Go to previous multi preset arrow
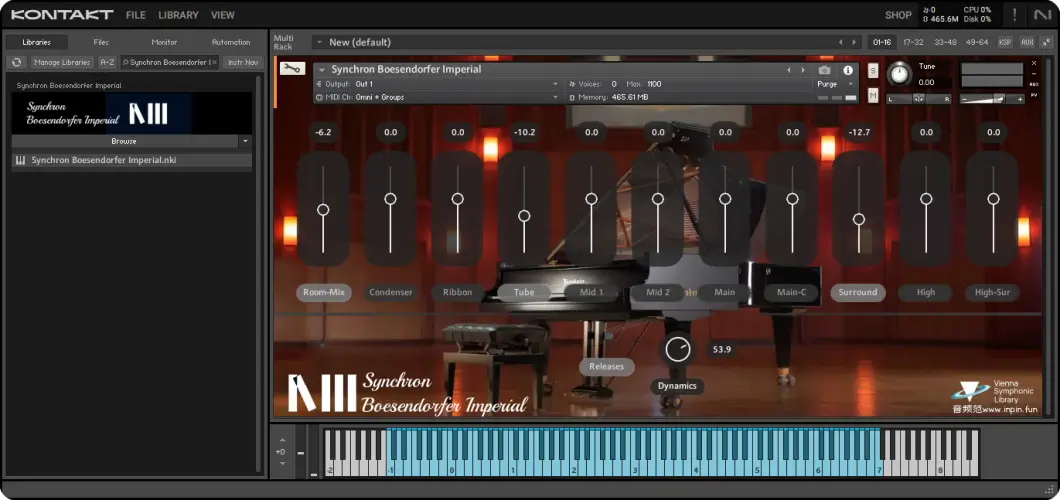 pos(841,42)
